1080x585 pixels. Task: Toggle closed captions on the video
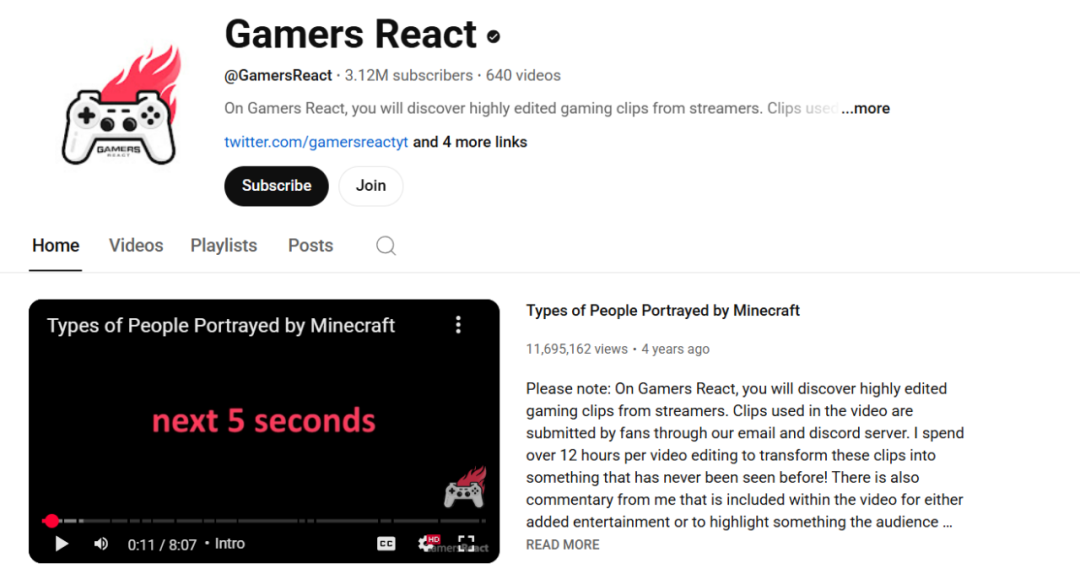[x=386, y=544]
